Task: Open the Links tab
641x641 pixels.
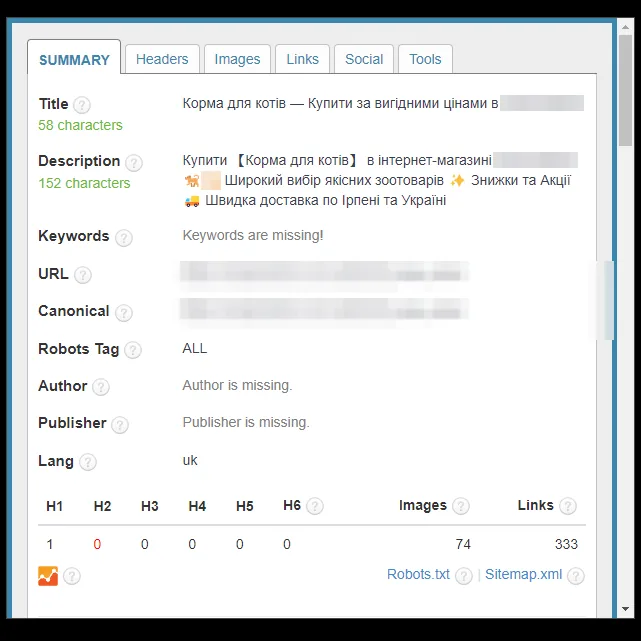Action: [x=303, y=59]
